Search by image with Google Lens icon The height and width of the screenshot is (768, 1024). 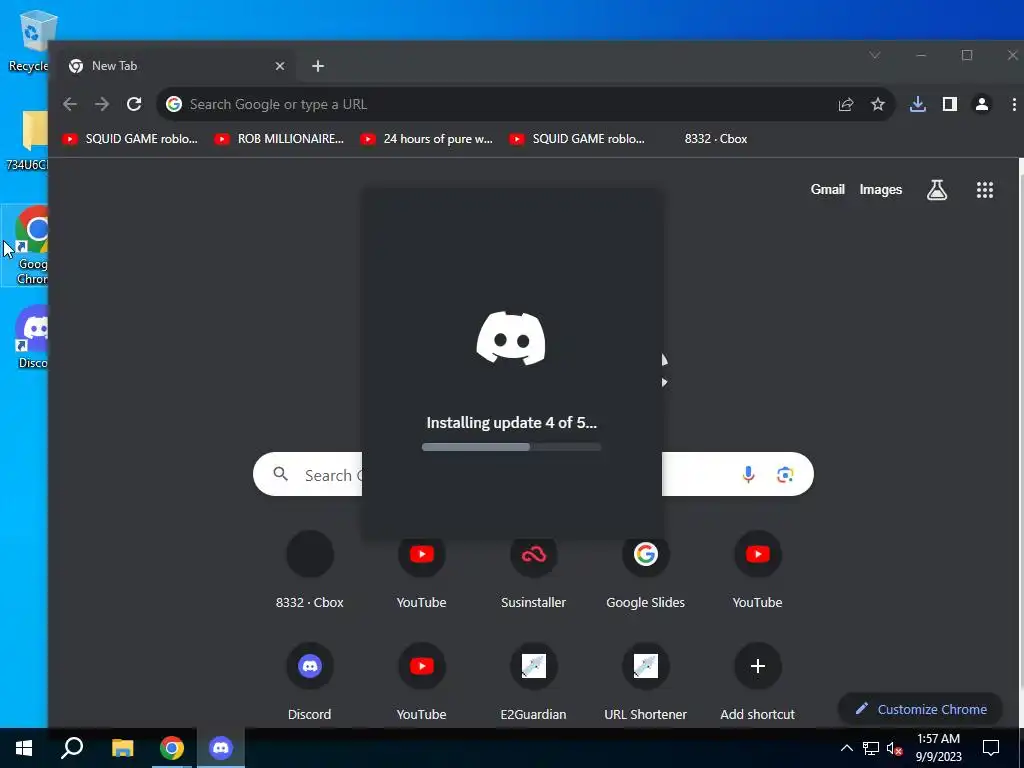coord(785,474)
